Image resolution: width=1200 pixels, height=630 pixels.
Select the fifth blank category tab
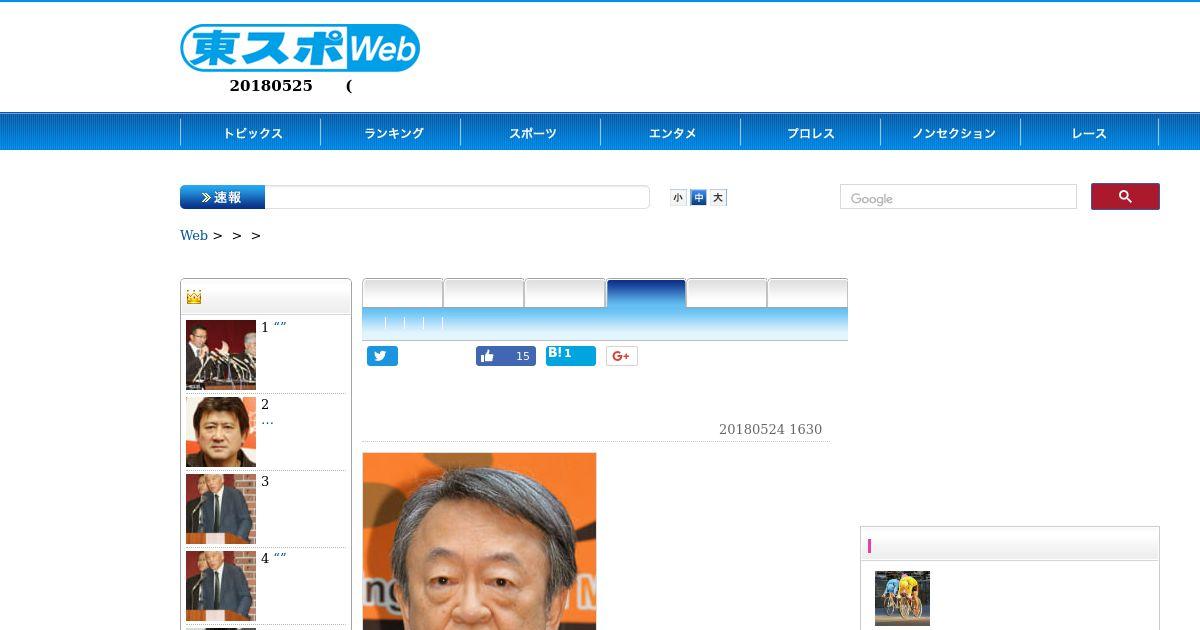(727, 293)
